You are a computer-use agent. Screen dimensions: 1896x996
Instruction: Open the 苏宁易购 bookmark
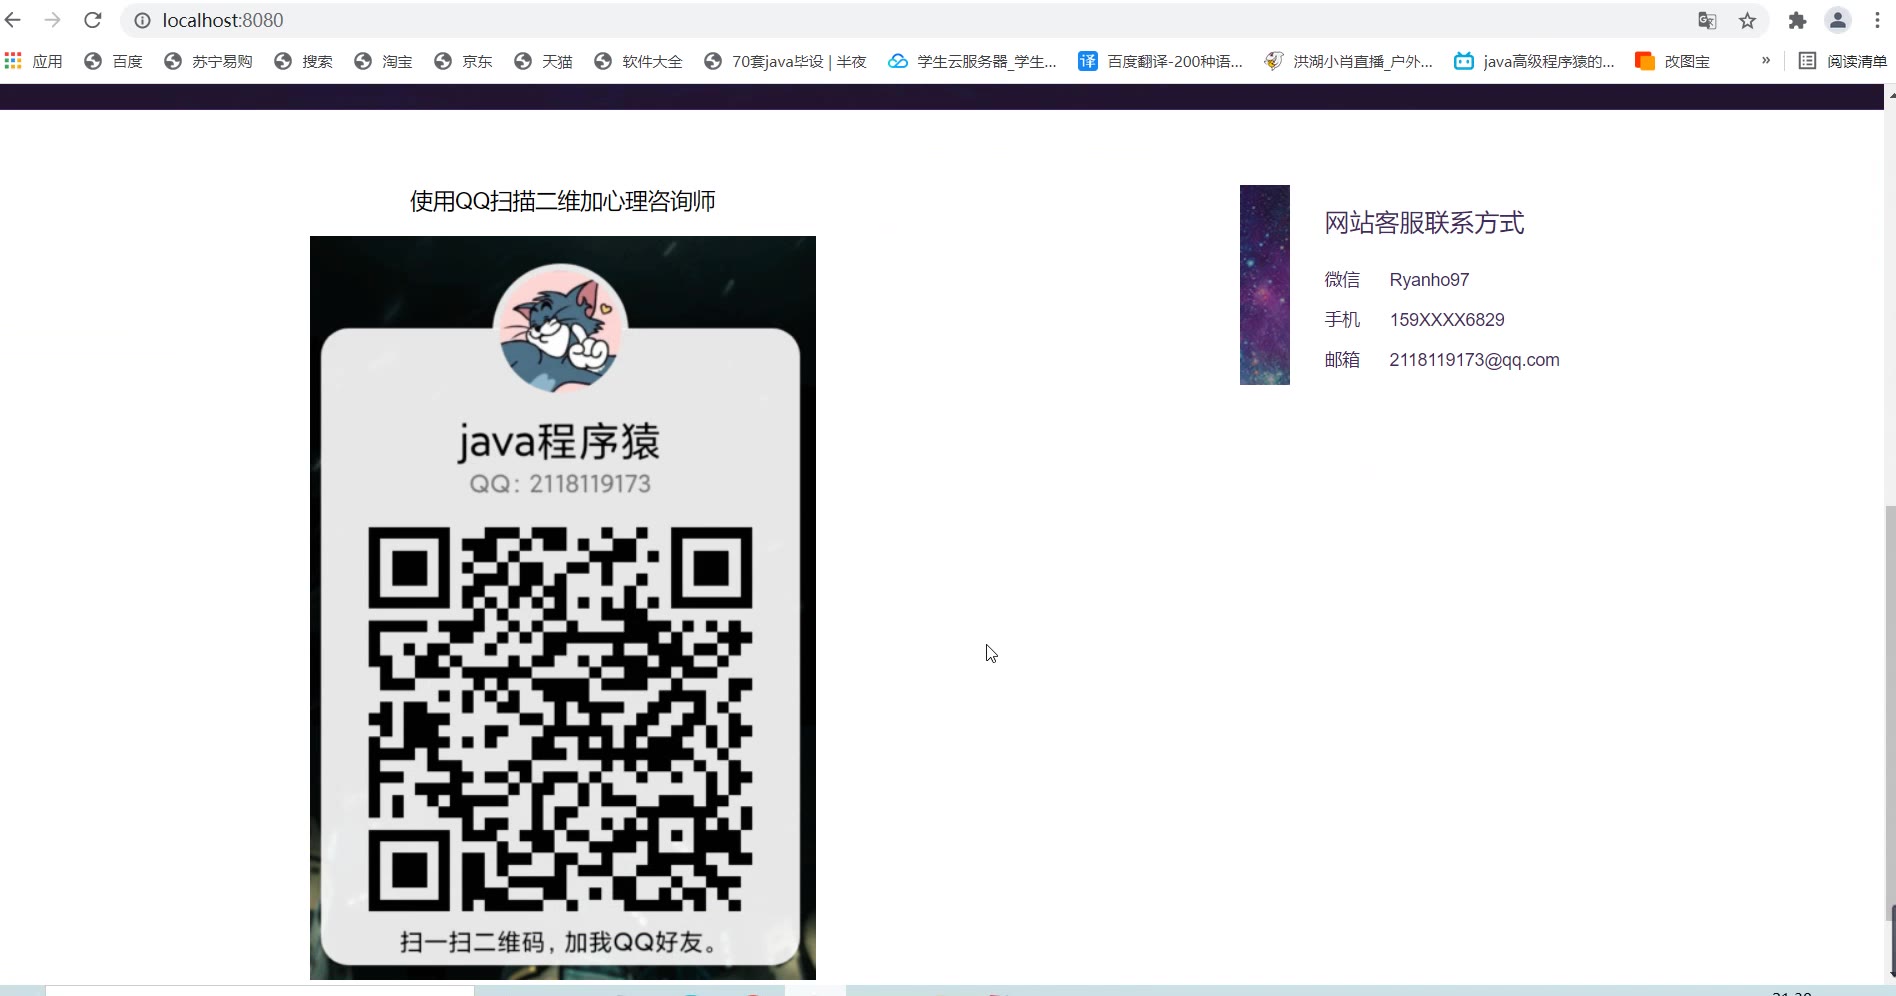(x=208, y=61)
